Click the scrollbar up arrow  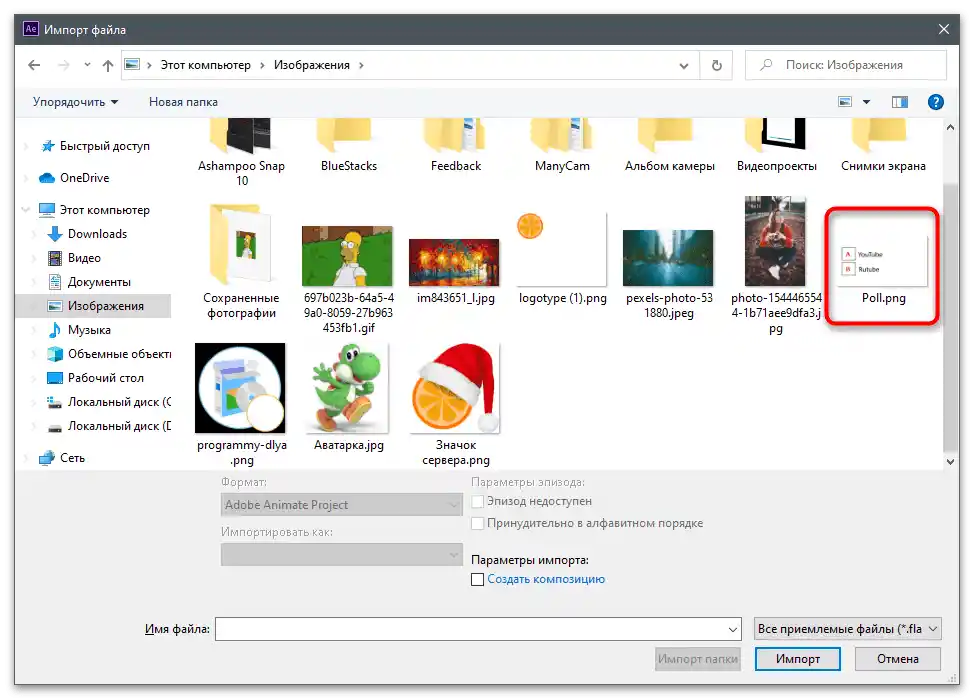pos(950,127)
